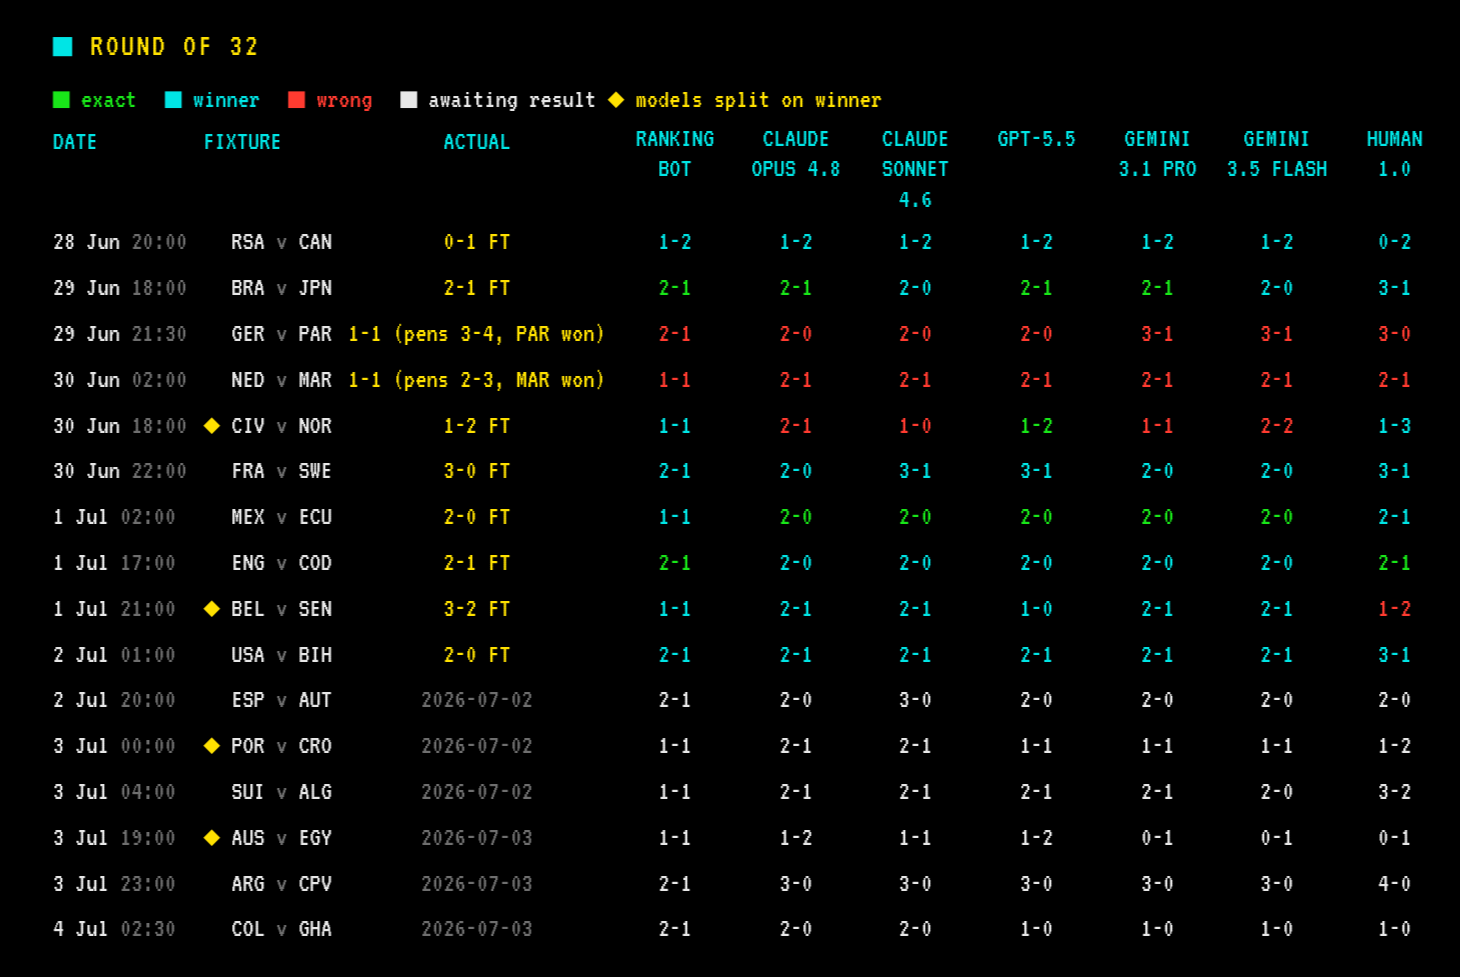Select the BEL v SEN fixture
The width and height of the screenshot is (1460, 977).
pyautogui.click(x=281, y=609)
